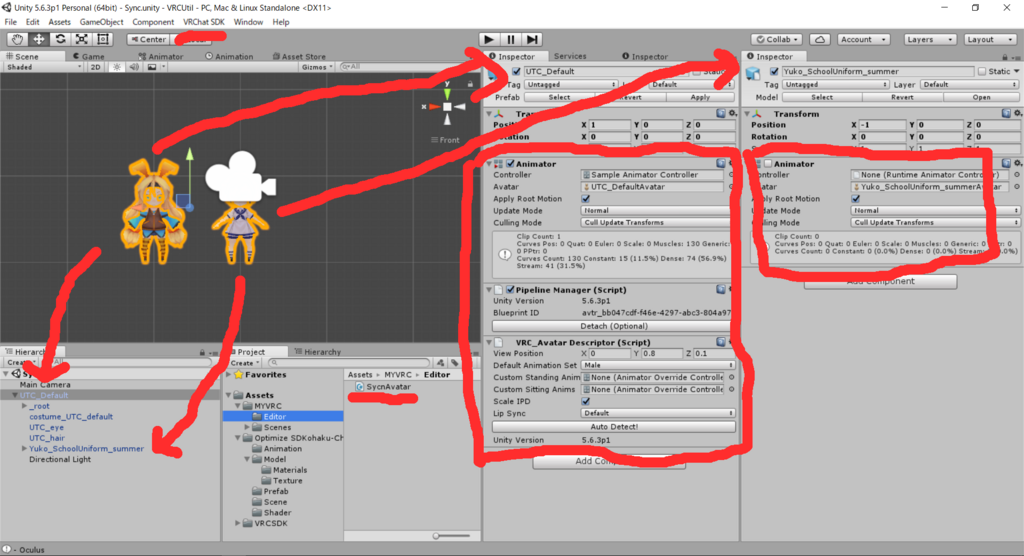Click the Custom Standing Anims object picker
1024x556 pixels.
tap(731, 377)
